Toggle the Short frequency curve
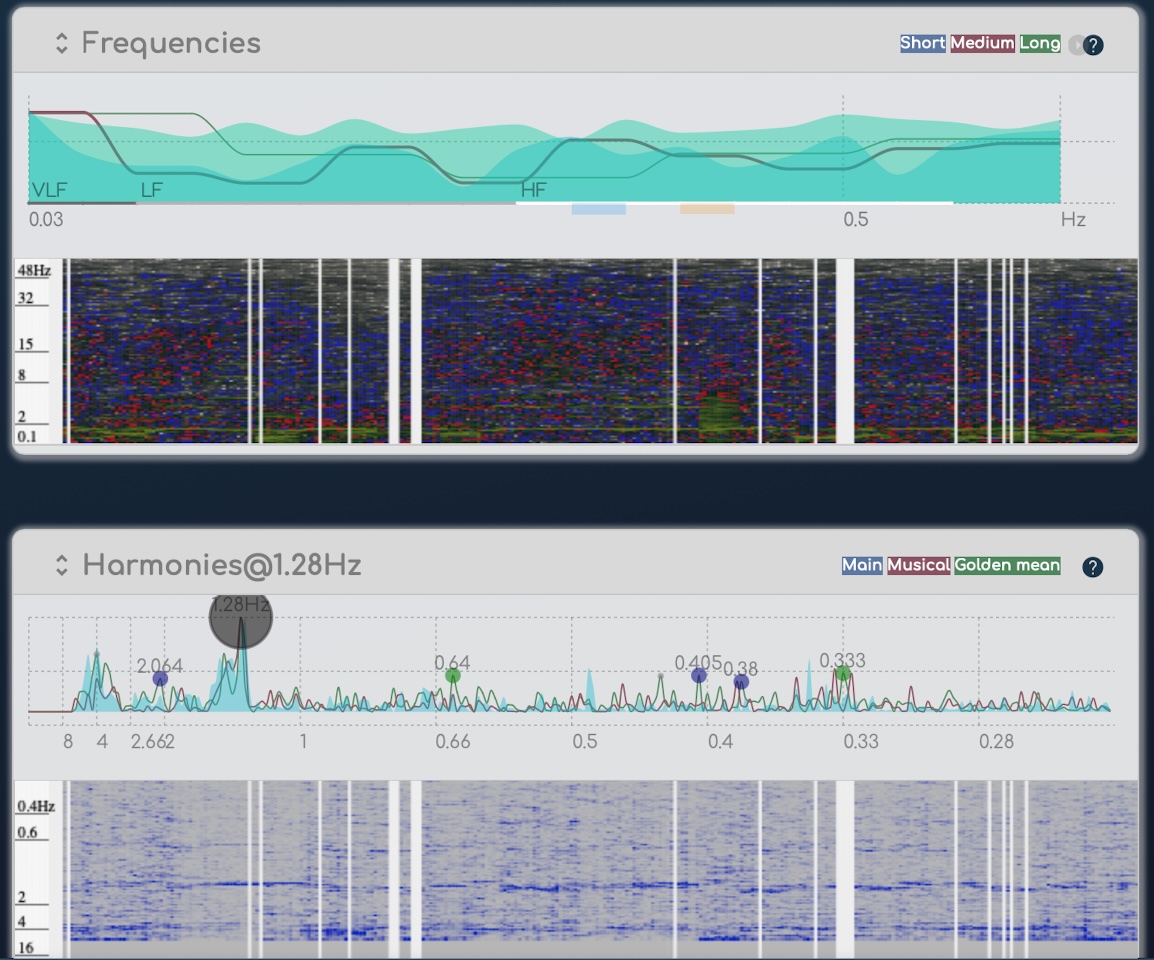 [922, 44]
